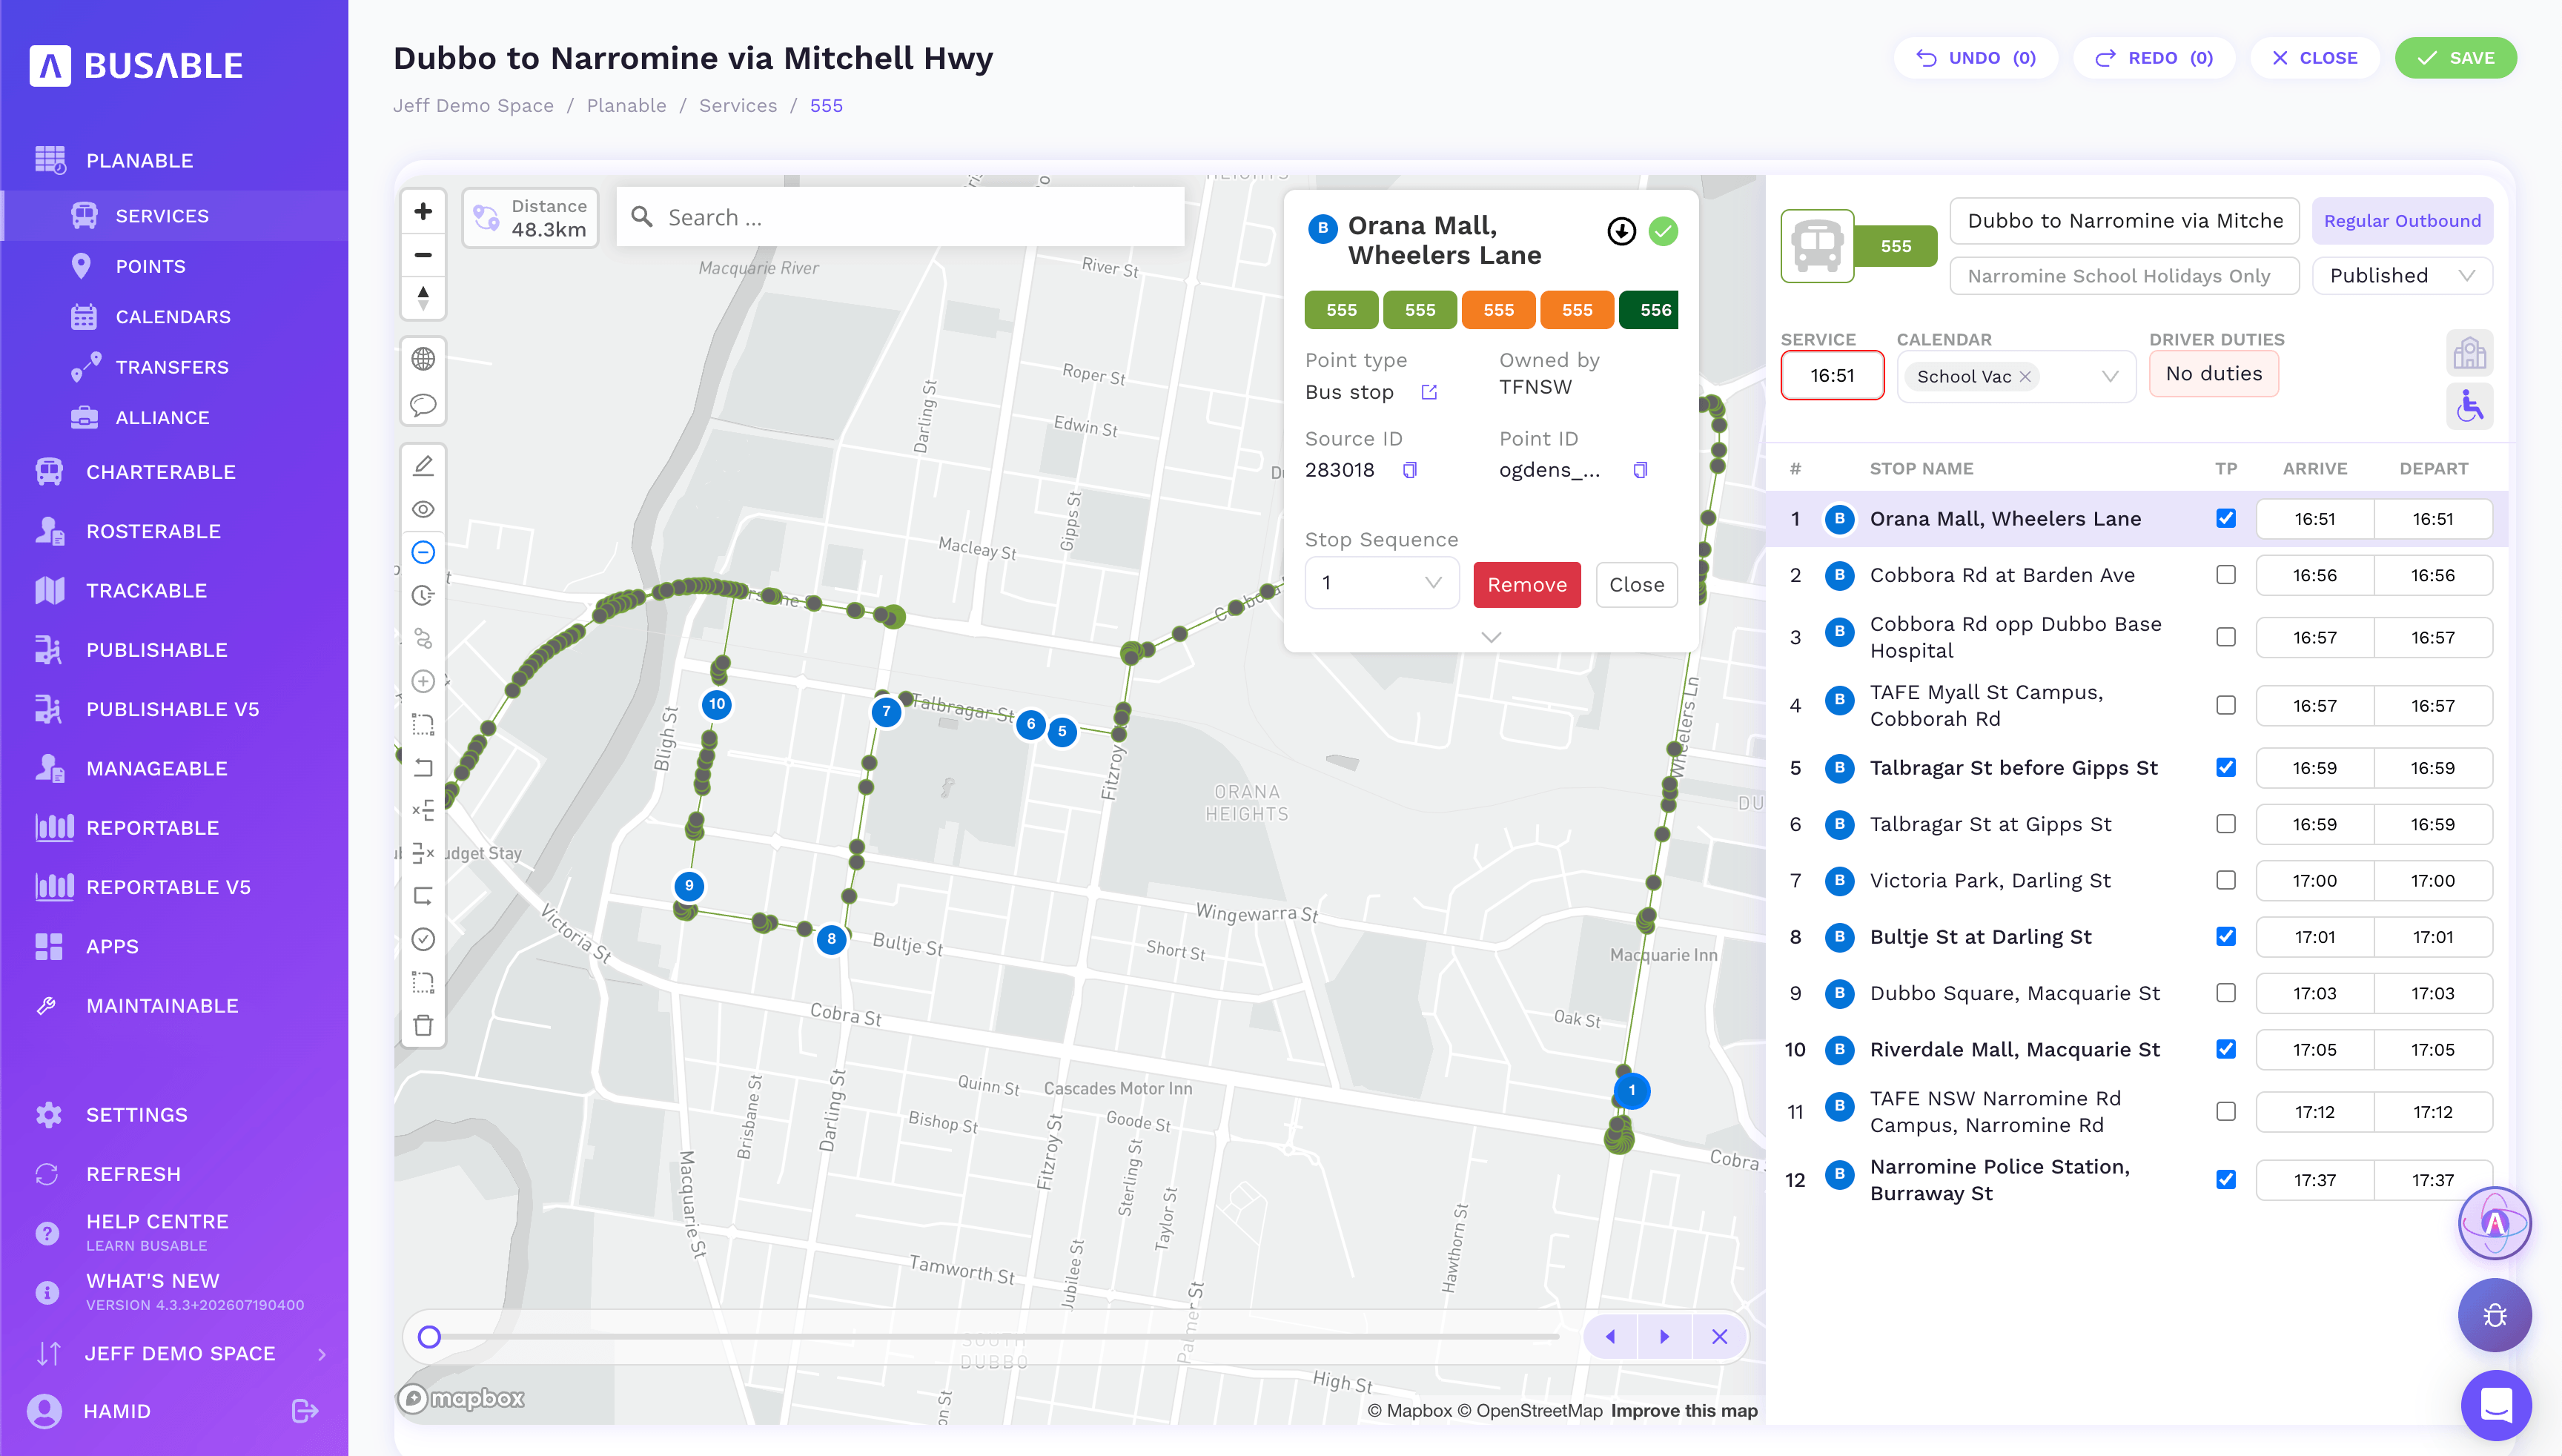Reset map bearing with compass icon
The width and height of the screenshot is (2562, 1456).
point(423,298)
